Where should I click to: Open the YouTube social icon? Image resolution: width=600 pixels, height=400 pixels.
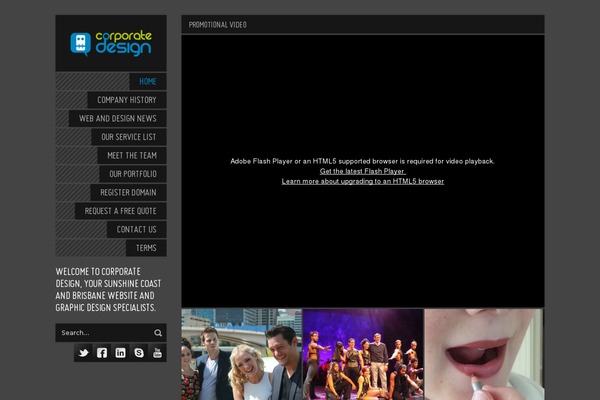(157, 353)
